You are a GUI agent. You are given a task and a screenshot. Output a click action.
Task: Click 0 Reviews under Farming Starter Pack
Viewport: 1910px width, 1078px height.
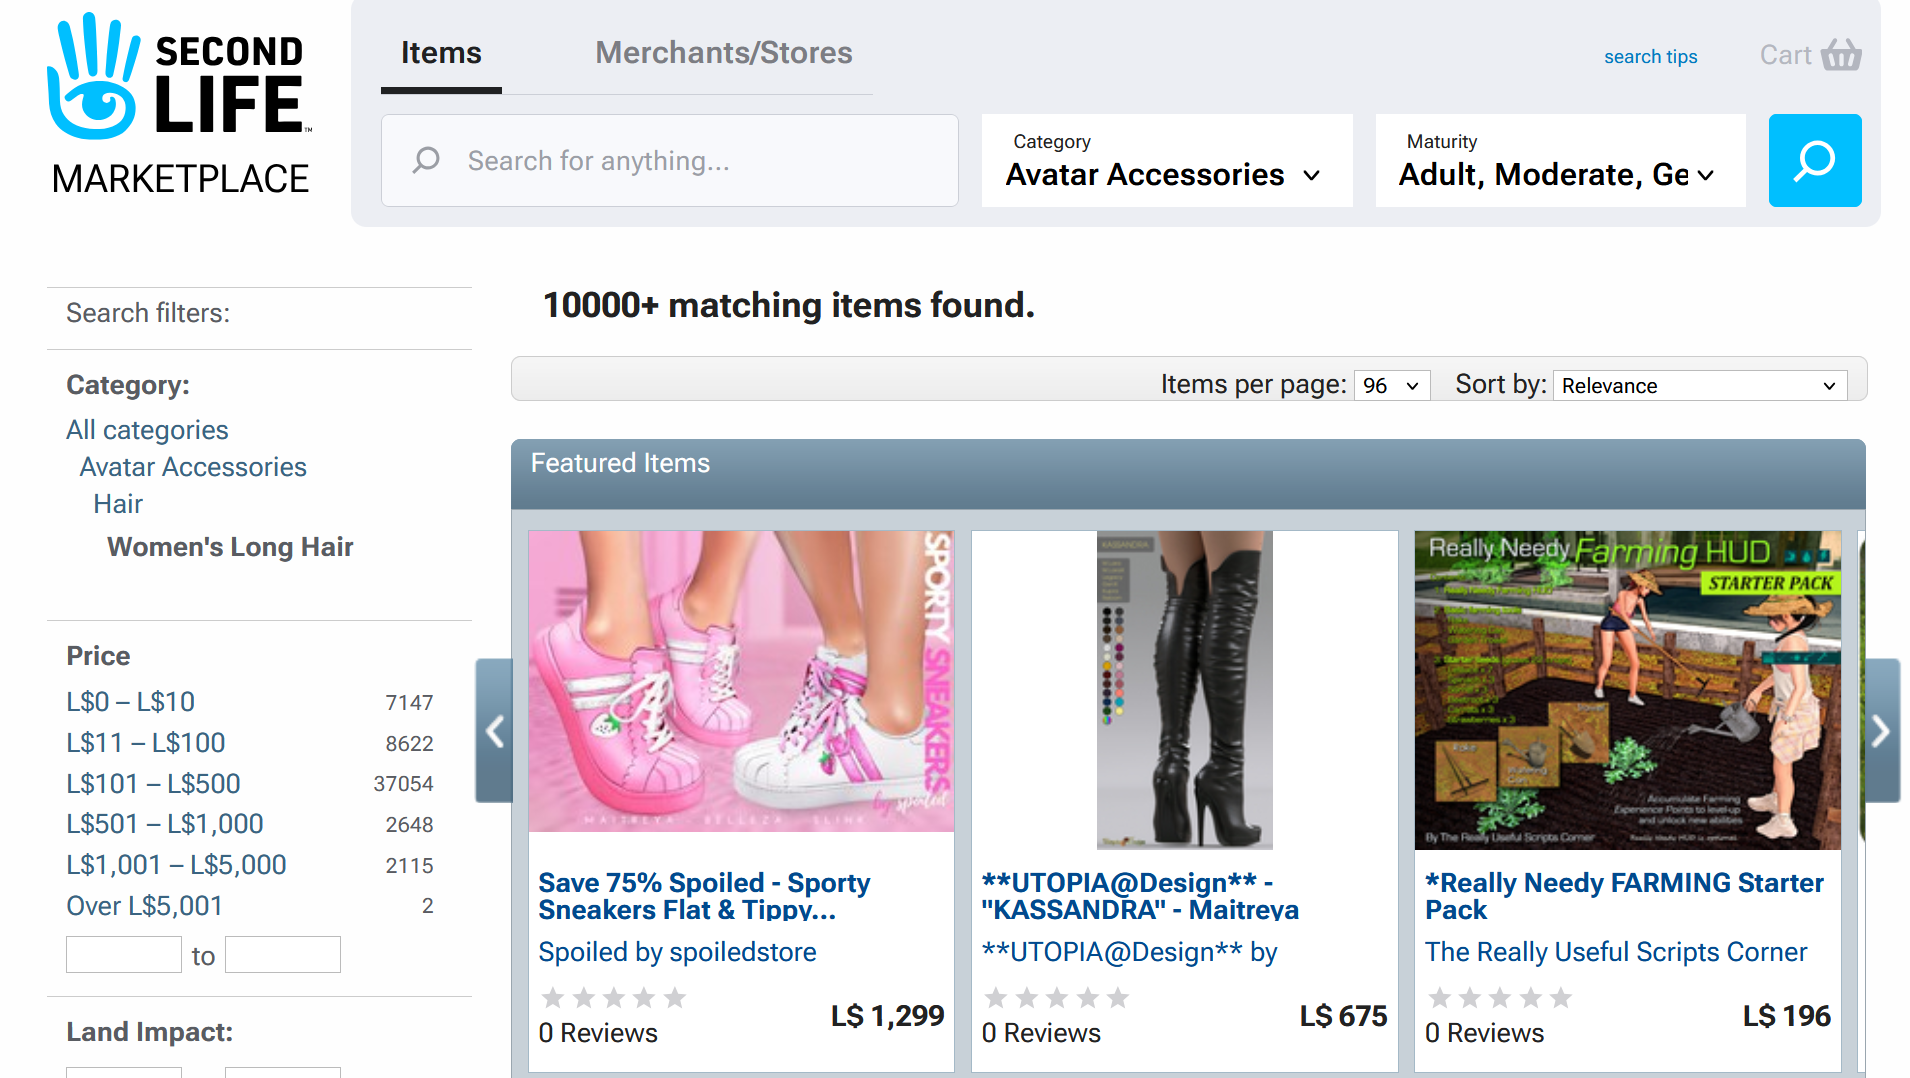click(x=1484, y=1033)
